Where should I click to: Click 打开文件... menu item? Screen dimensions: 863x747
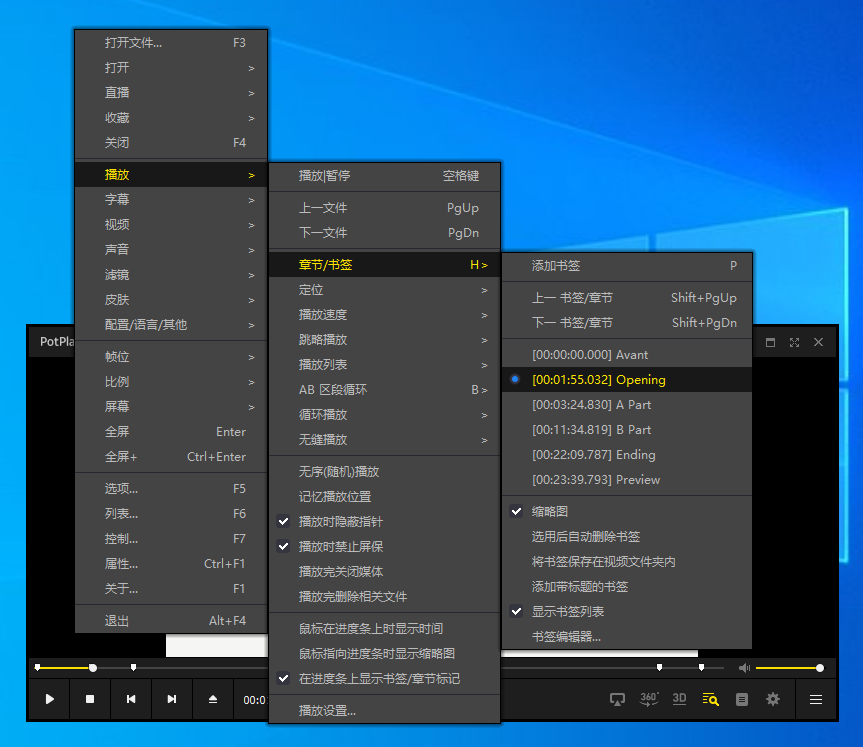click(171, 43)
